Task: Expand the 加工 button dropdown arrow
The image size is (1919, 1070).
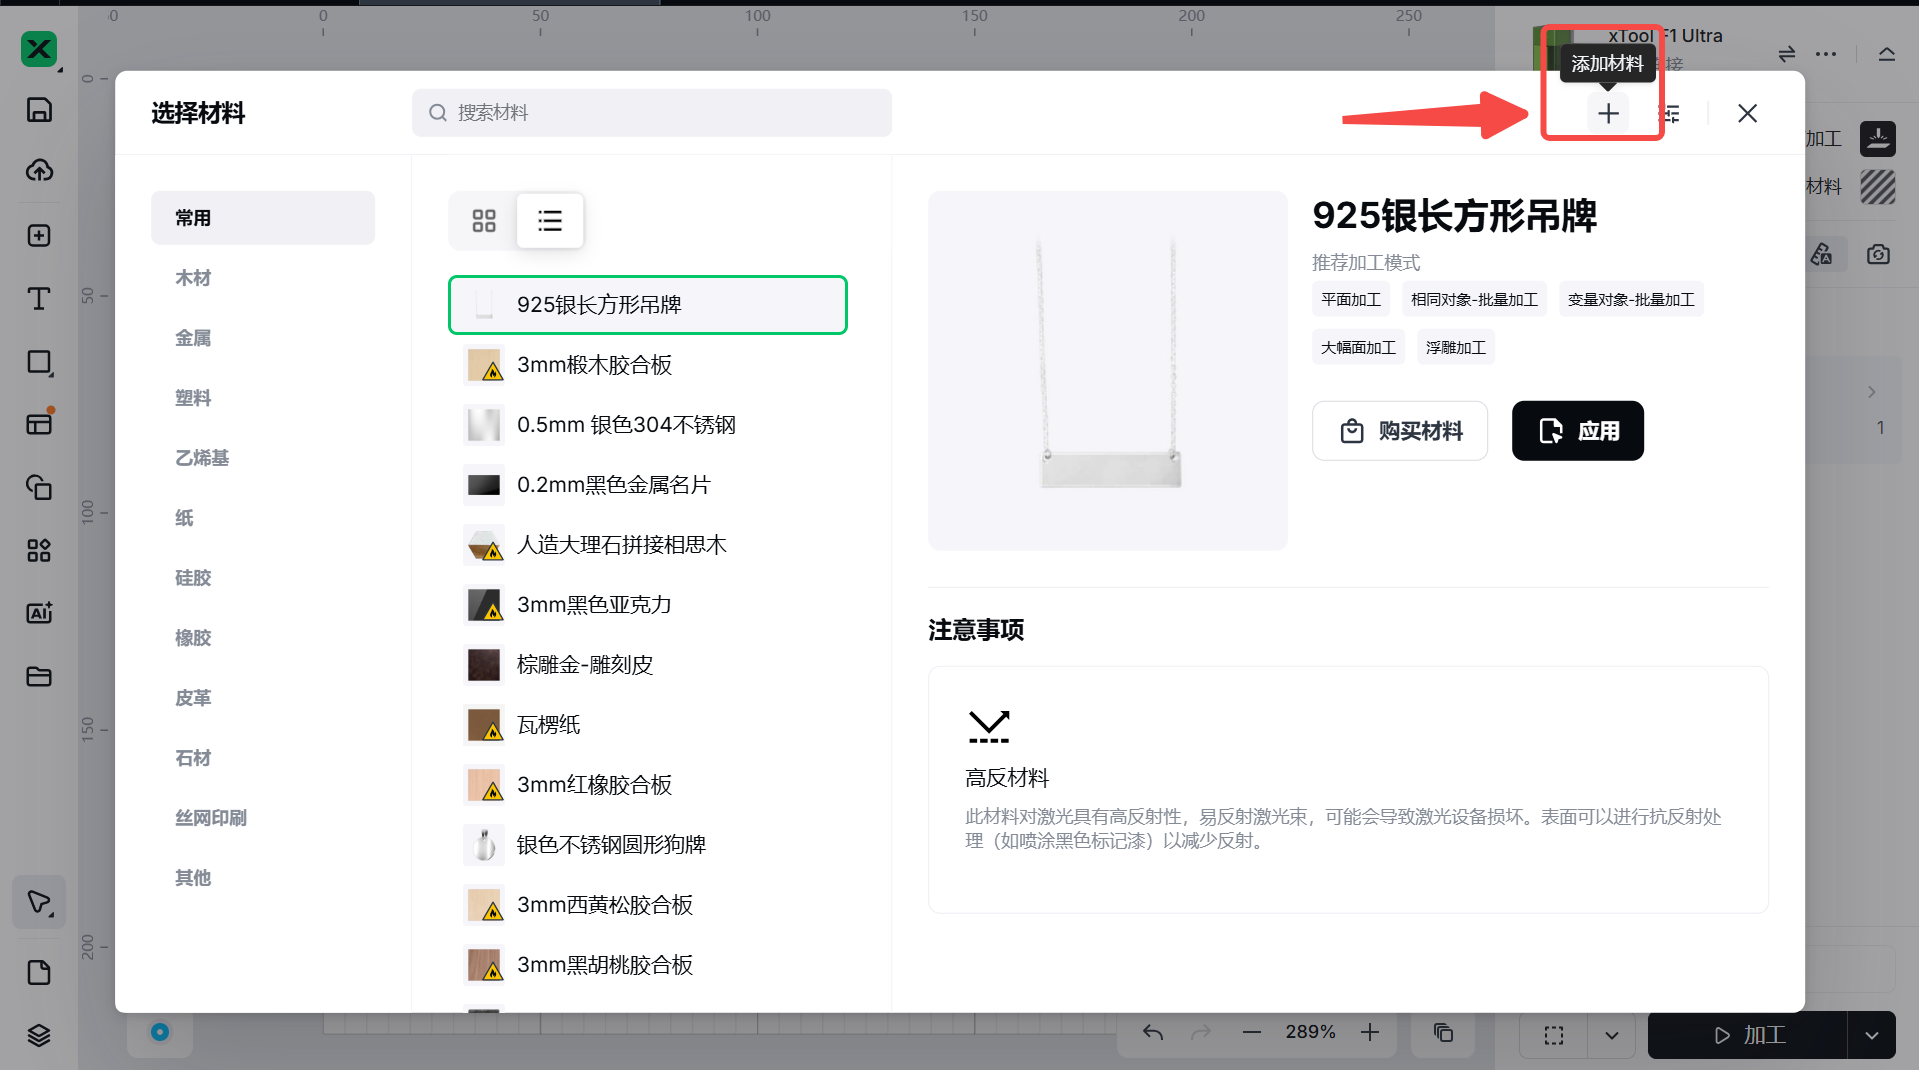Action: pos(1871,1035)
